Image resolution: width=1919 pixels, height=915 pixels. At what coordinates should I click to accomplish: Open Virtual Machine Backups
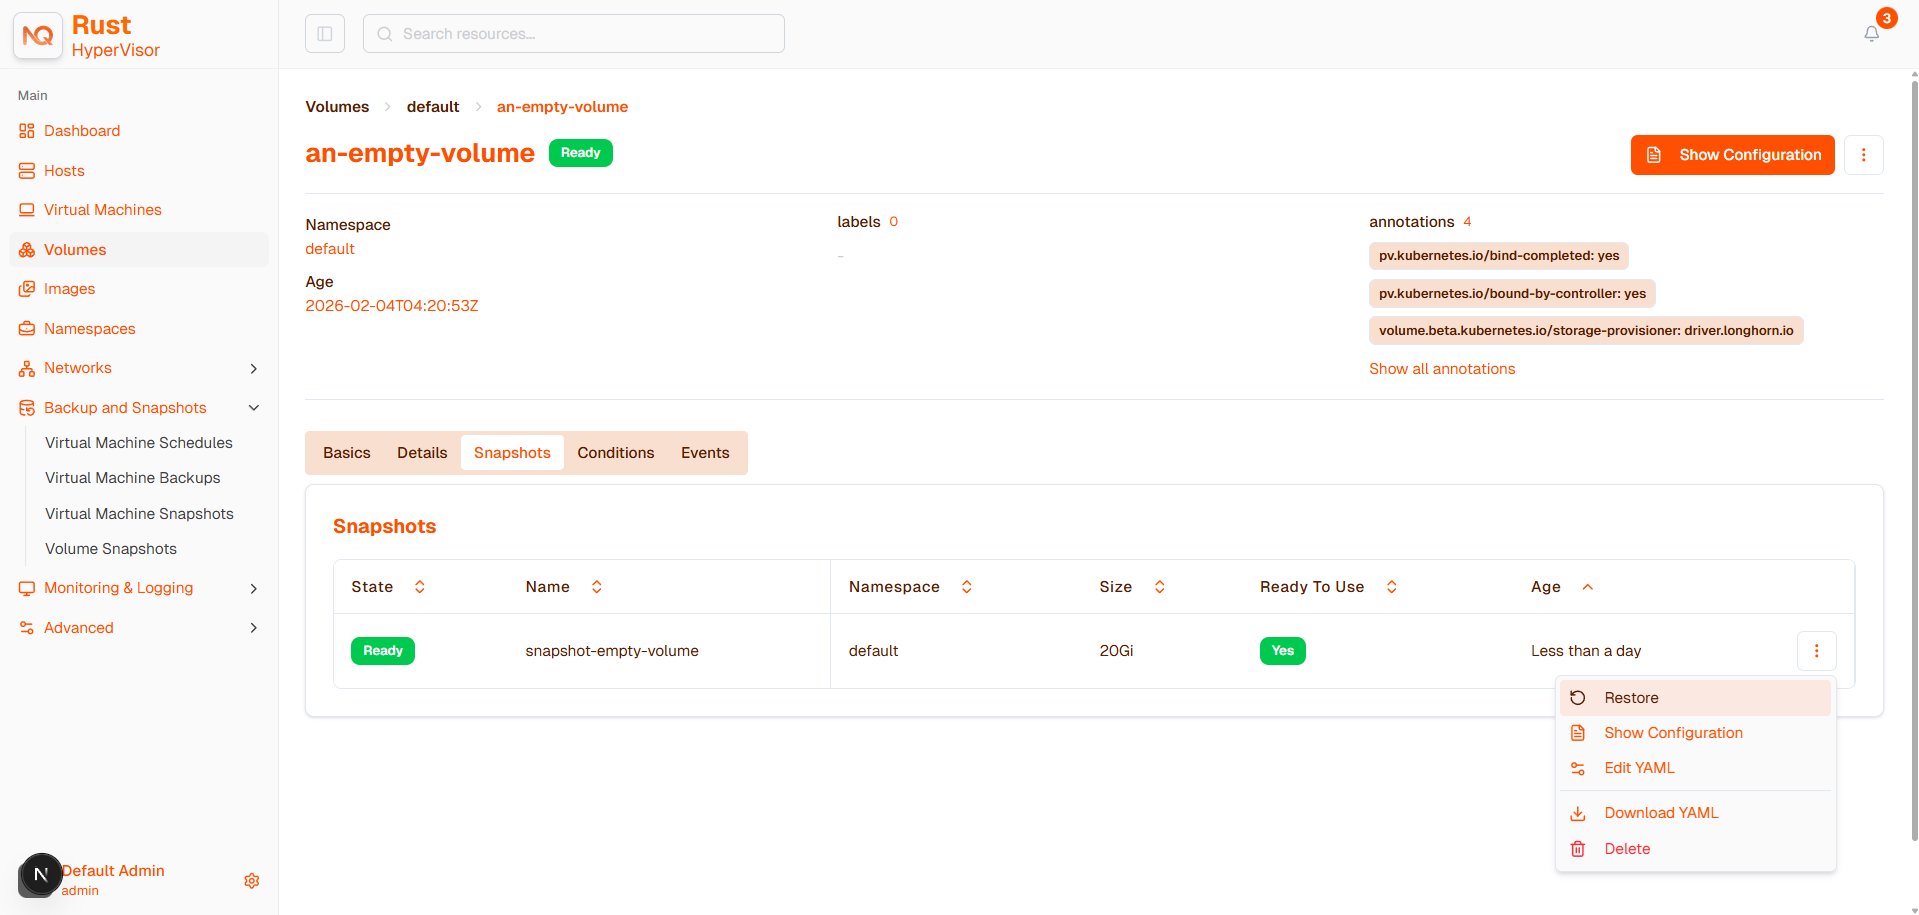(x=133, y=478)
